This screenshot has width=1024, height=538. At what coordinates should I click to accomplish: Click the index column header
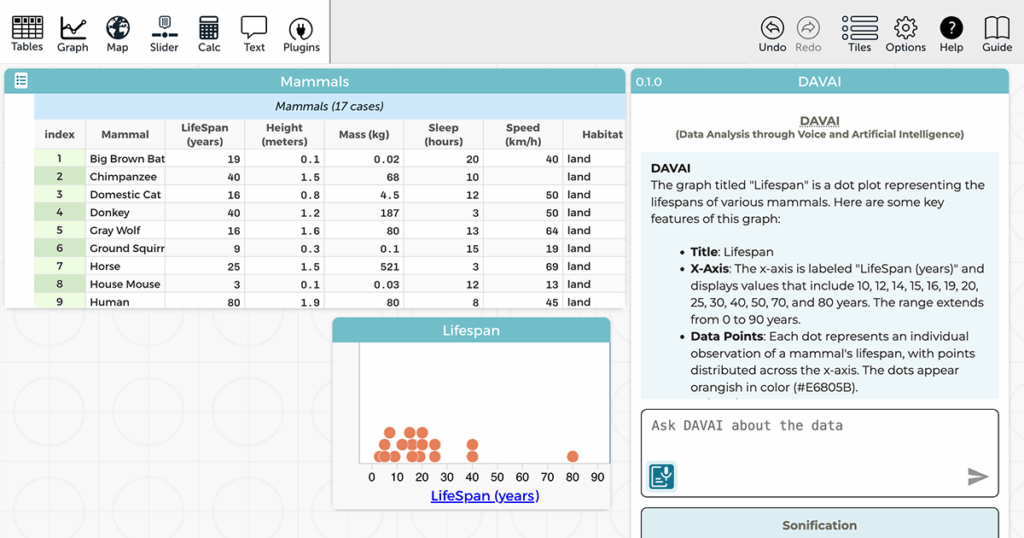pyautogui.click(x=59, y=134)
